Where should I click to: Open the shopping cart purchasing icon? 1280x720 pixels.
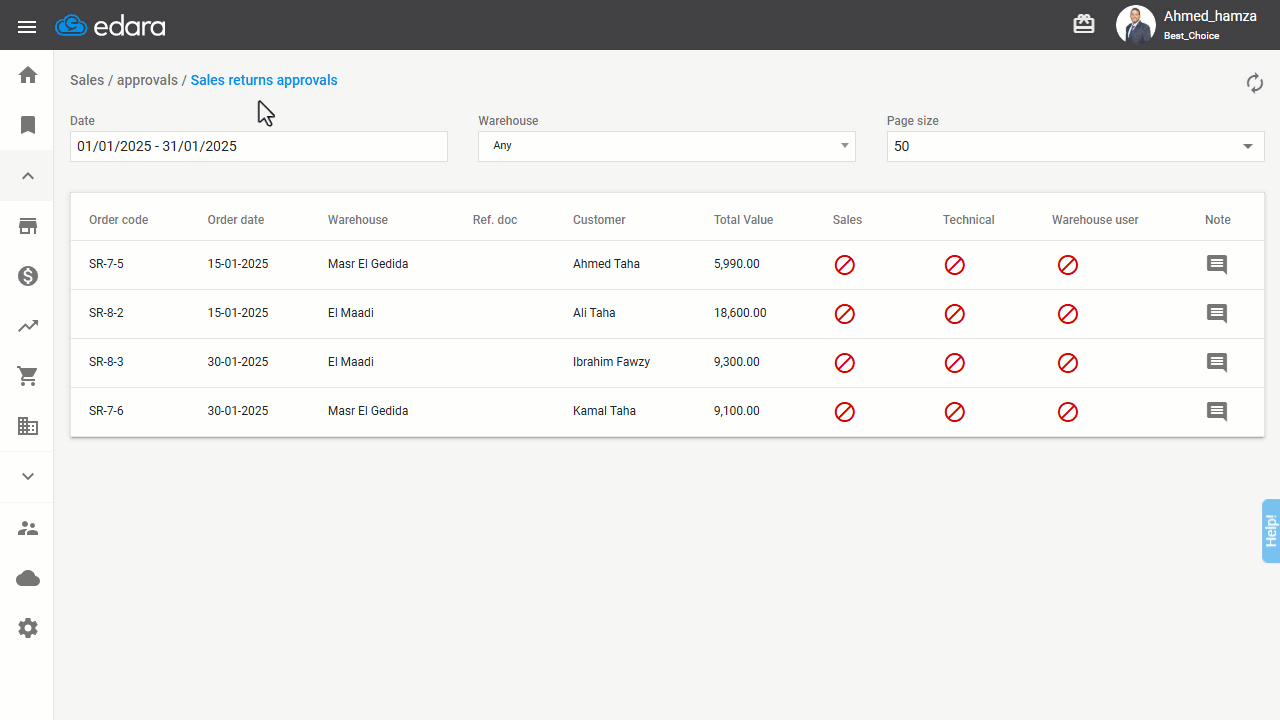[x=28, y=376]
